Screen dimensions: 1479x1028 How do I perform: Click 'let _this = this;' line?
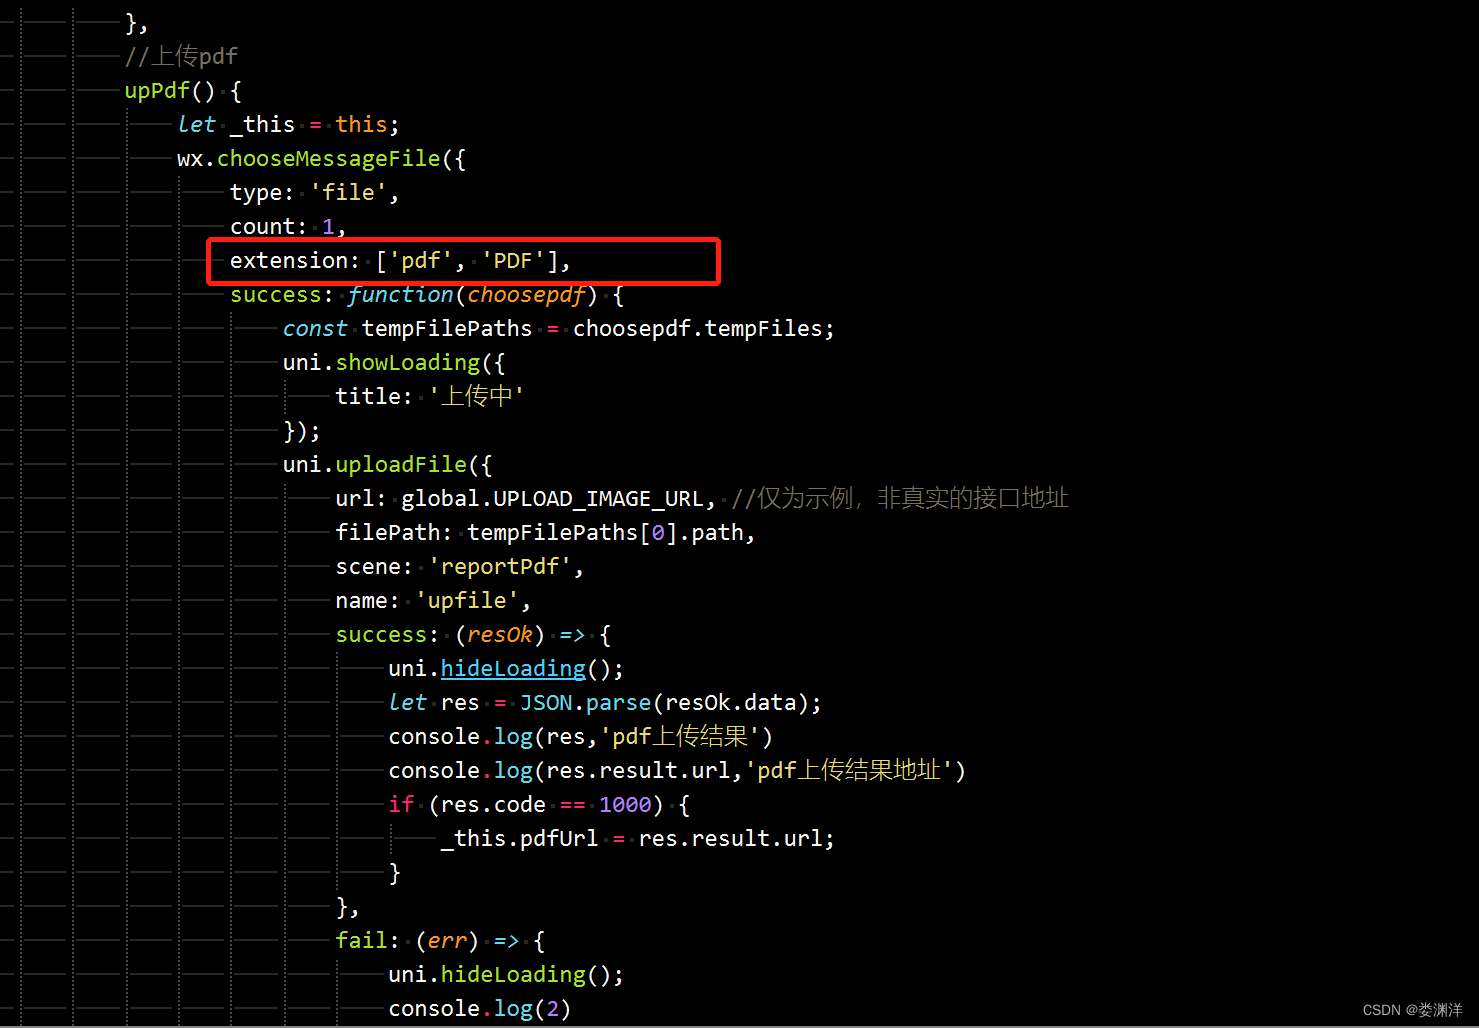point(288,124)
